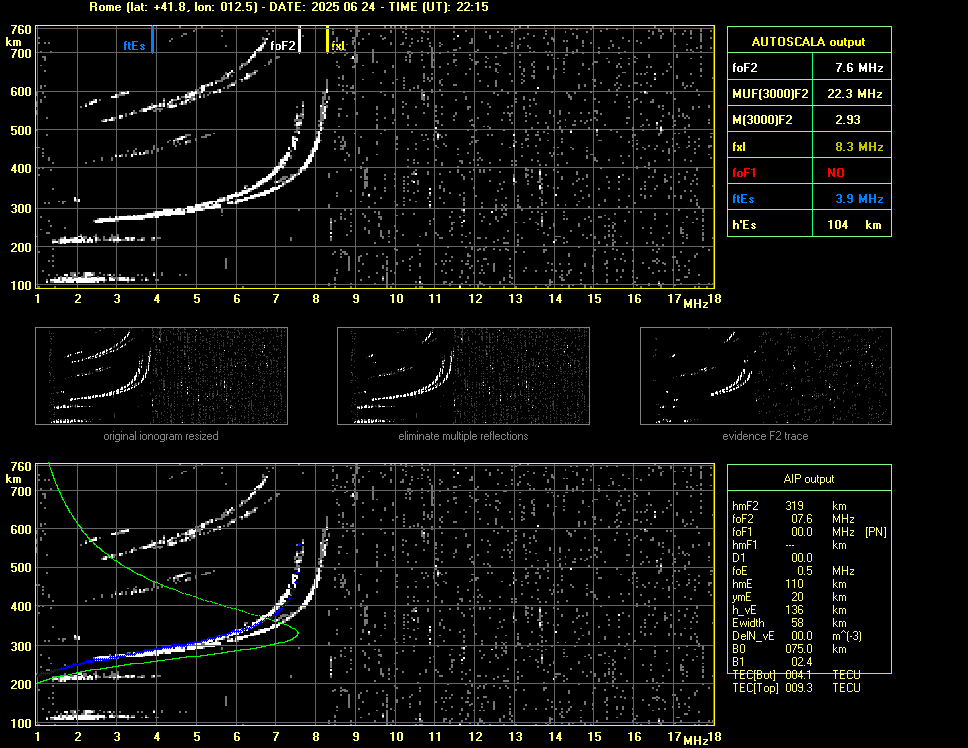Select the AIP foF1 row with [PN]
The width and height of the screenshot is (968, 748).
pyautogui.click(x=809, y=531)
